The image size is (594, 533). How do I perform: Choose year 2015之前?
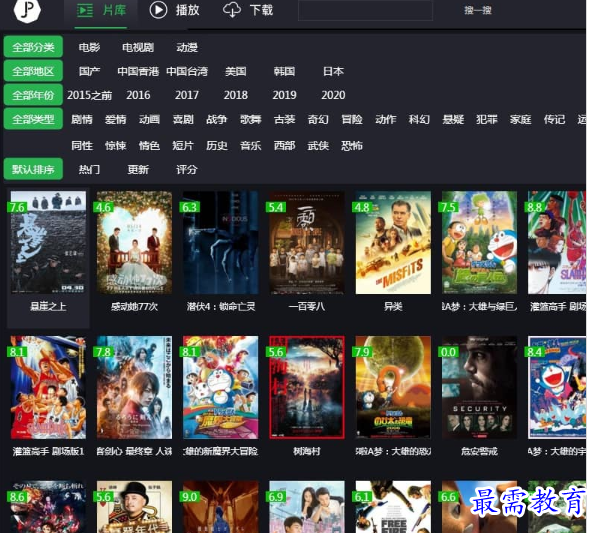click(x=89, y=95)
